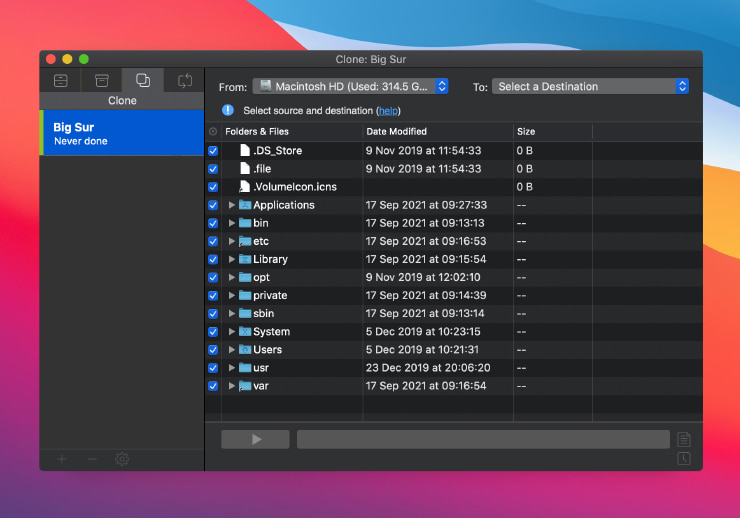This screenshot has width=740, height=518.
Task: Click the var folder icon
Action: pyautogui.click(x=244, y=385)
